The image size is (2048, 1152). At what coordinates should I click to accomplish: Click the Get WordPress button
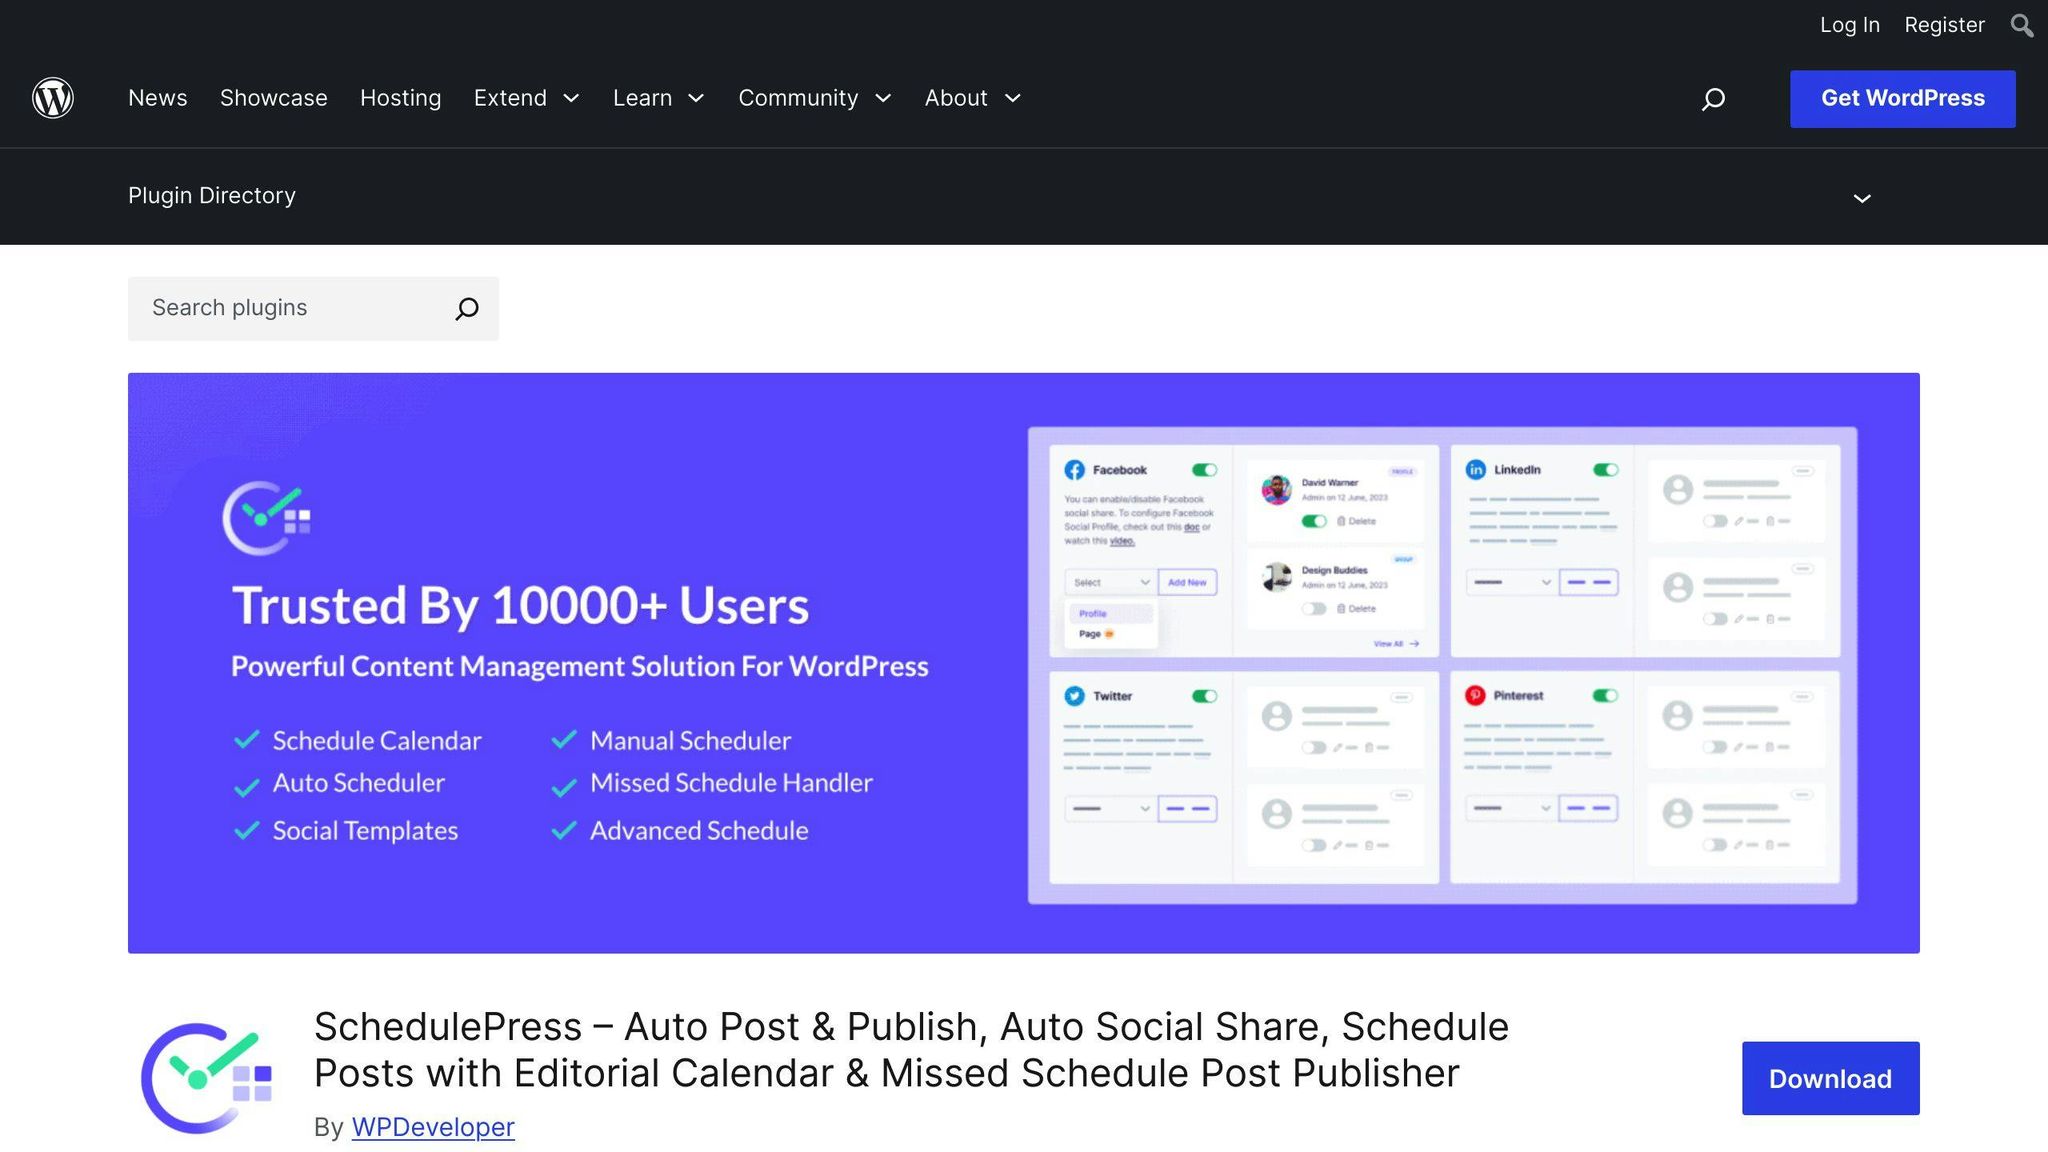coord(1902,99)
